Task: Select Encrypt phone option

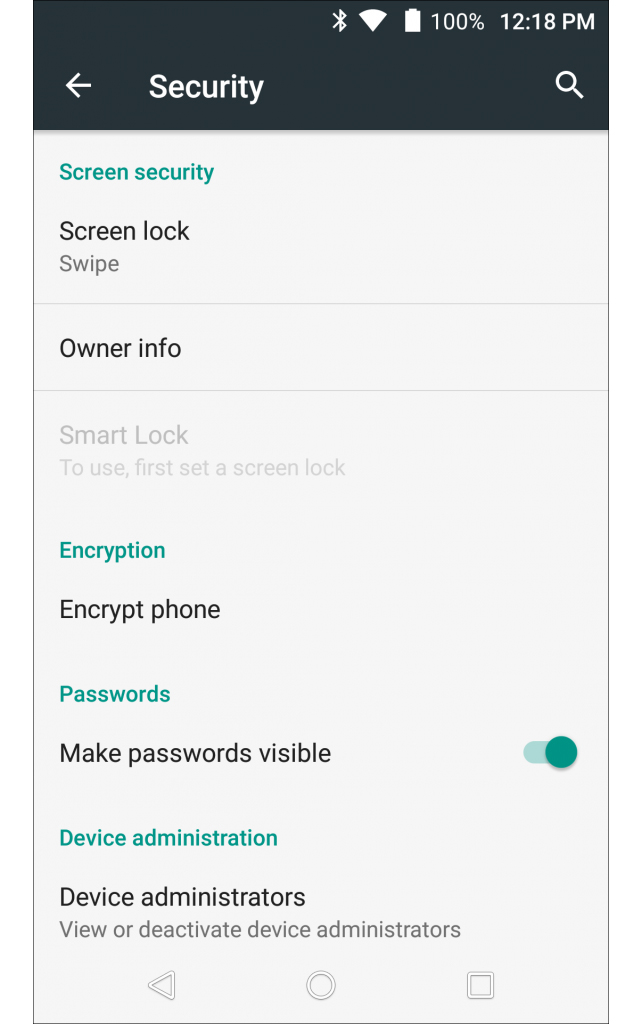Action: [140, 610]
